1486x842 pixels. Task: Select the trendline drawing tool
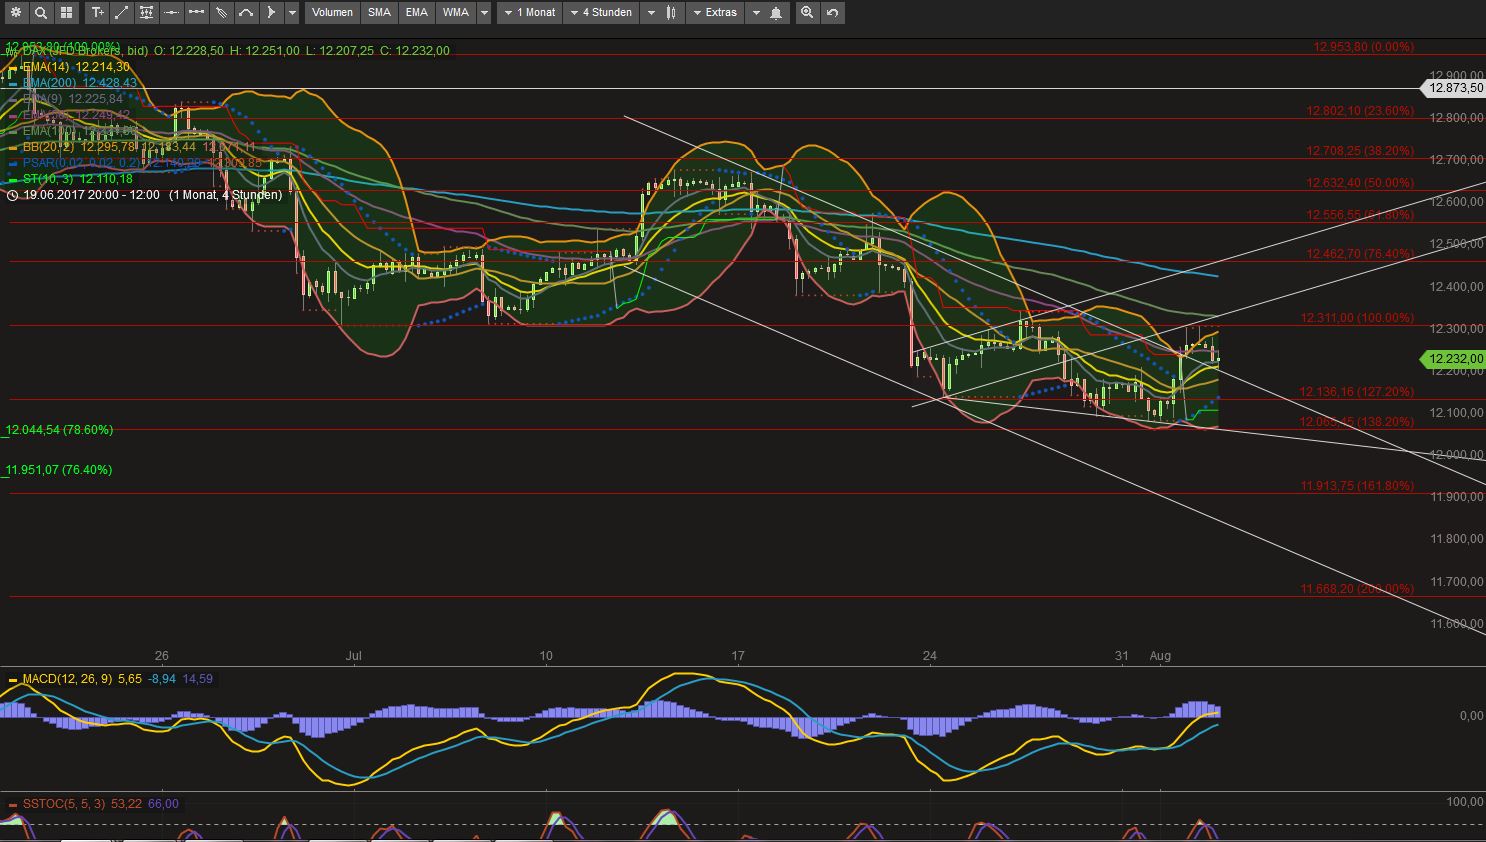(122, 12)
